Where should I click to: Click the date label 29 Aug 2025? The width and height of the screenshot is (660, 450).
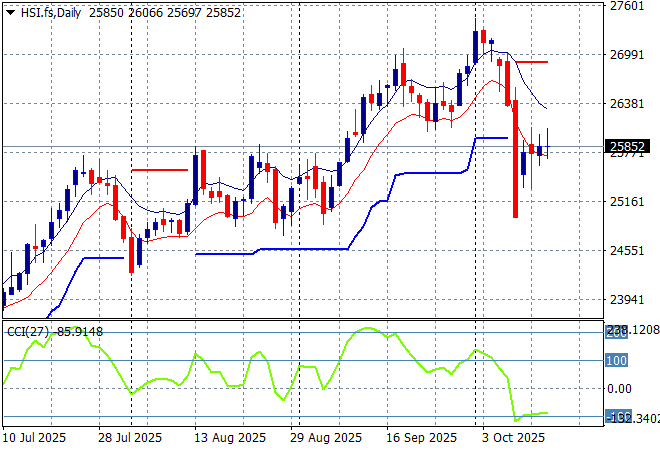coord(326,438)
